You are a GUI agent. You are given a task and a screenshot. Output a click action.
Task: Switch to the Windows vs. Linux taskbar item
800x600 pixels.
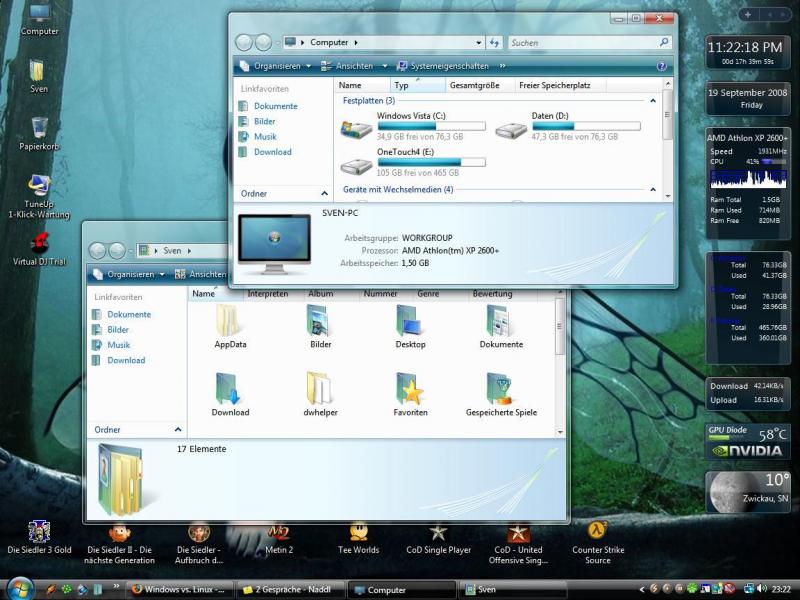tap(182, 590)
